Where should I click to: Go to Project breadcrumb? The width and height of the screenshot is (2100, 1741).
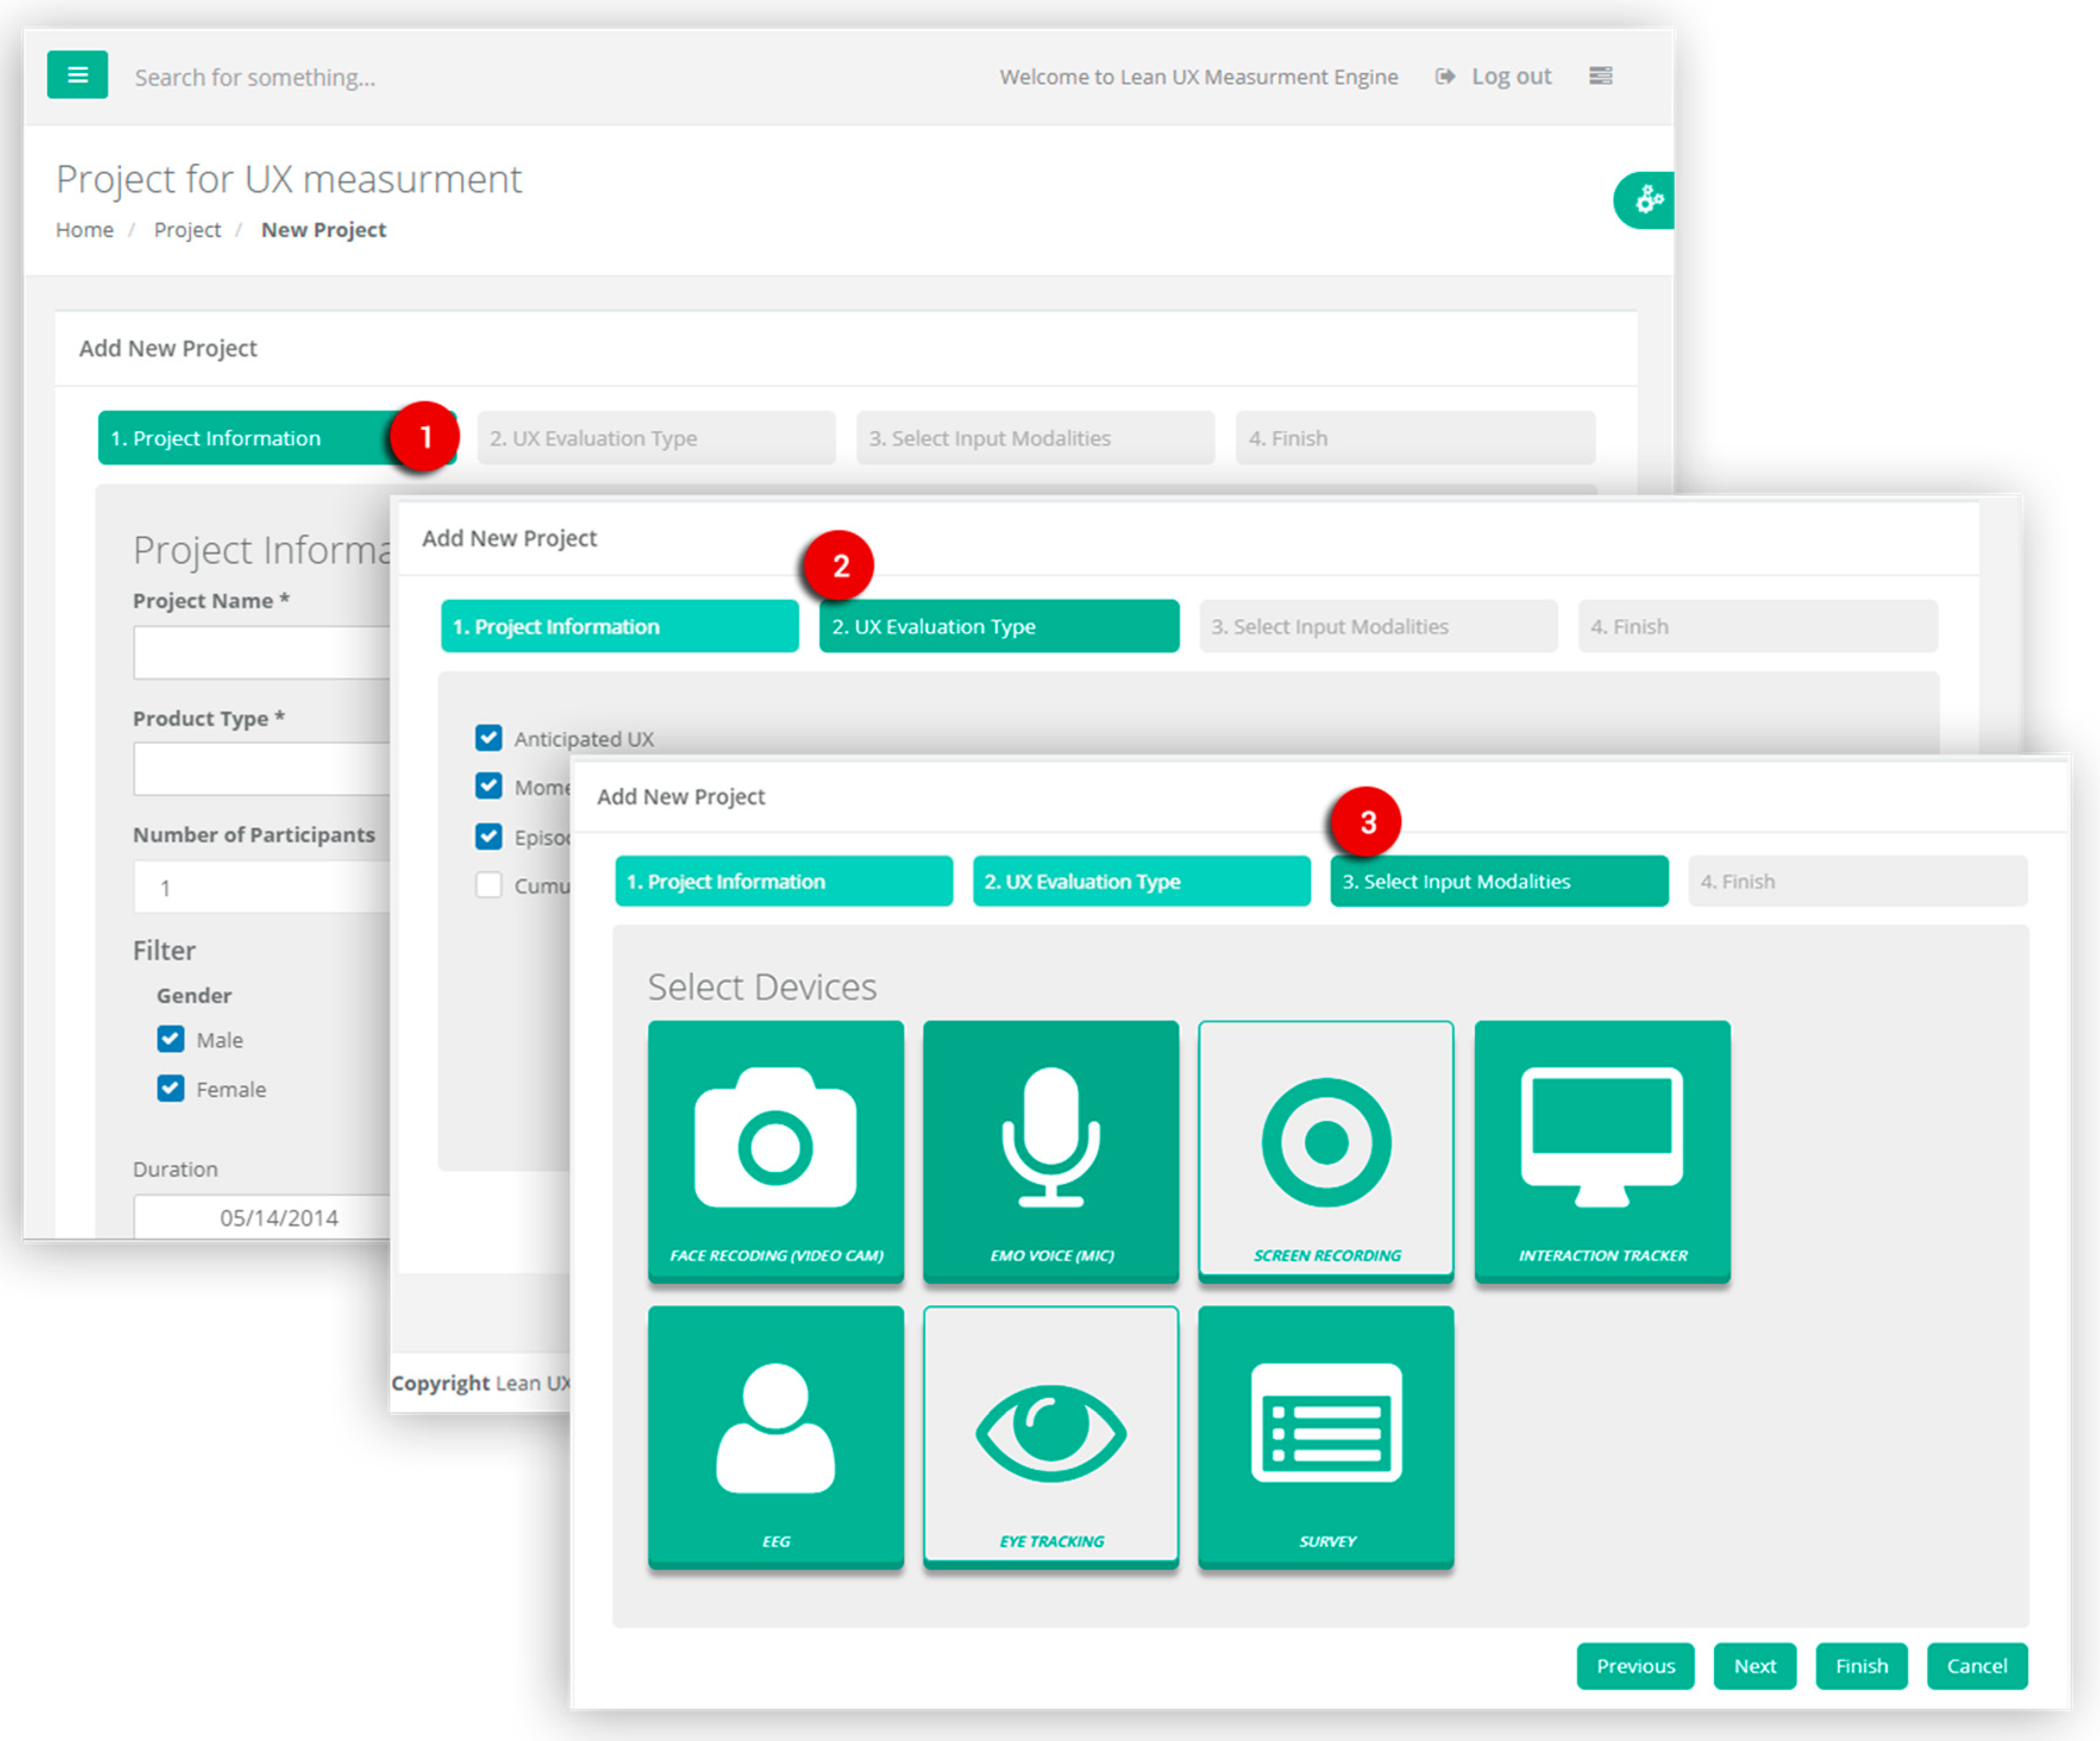point(187,230)
